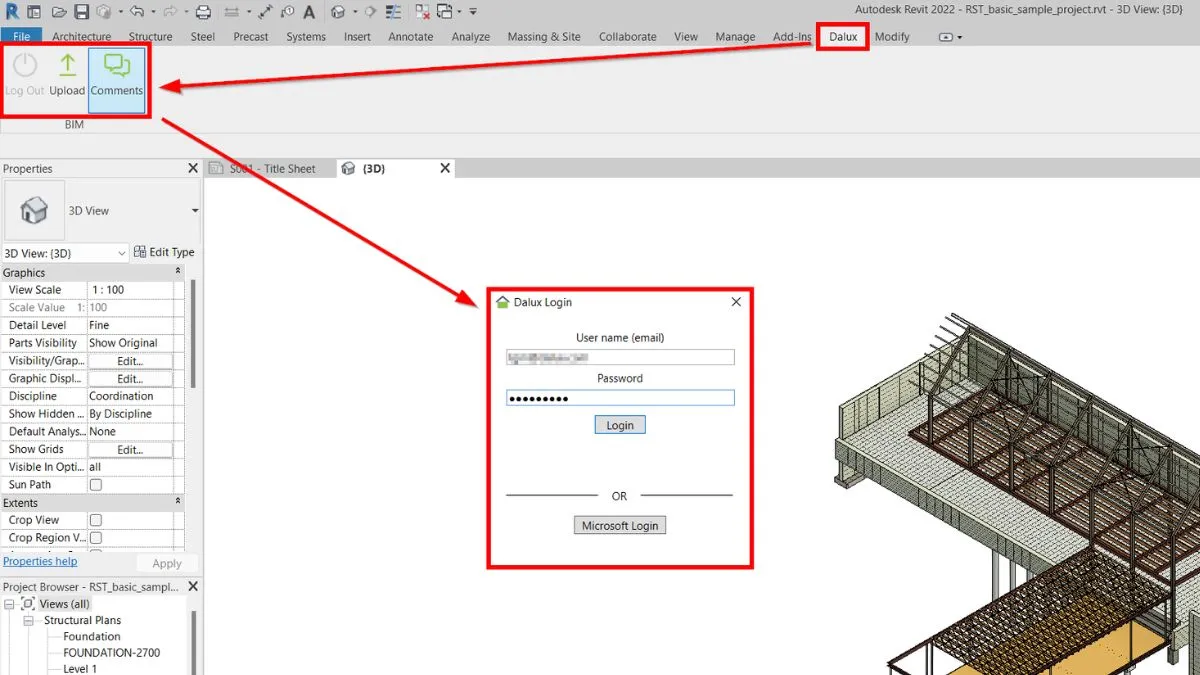
Task: Click the Synchronize with central icon
Action: click(103, 12)
